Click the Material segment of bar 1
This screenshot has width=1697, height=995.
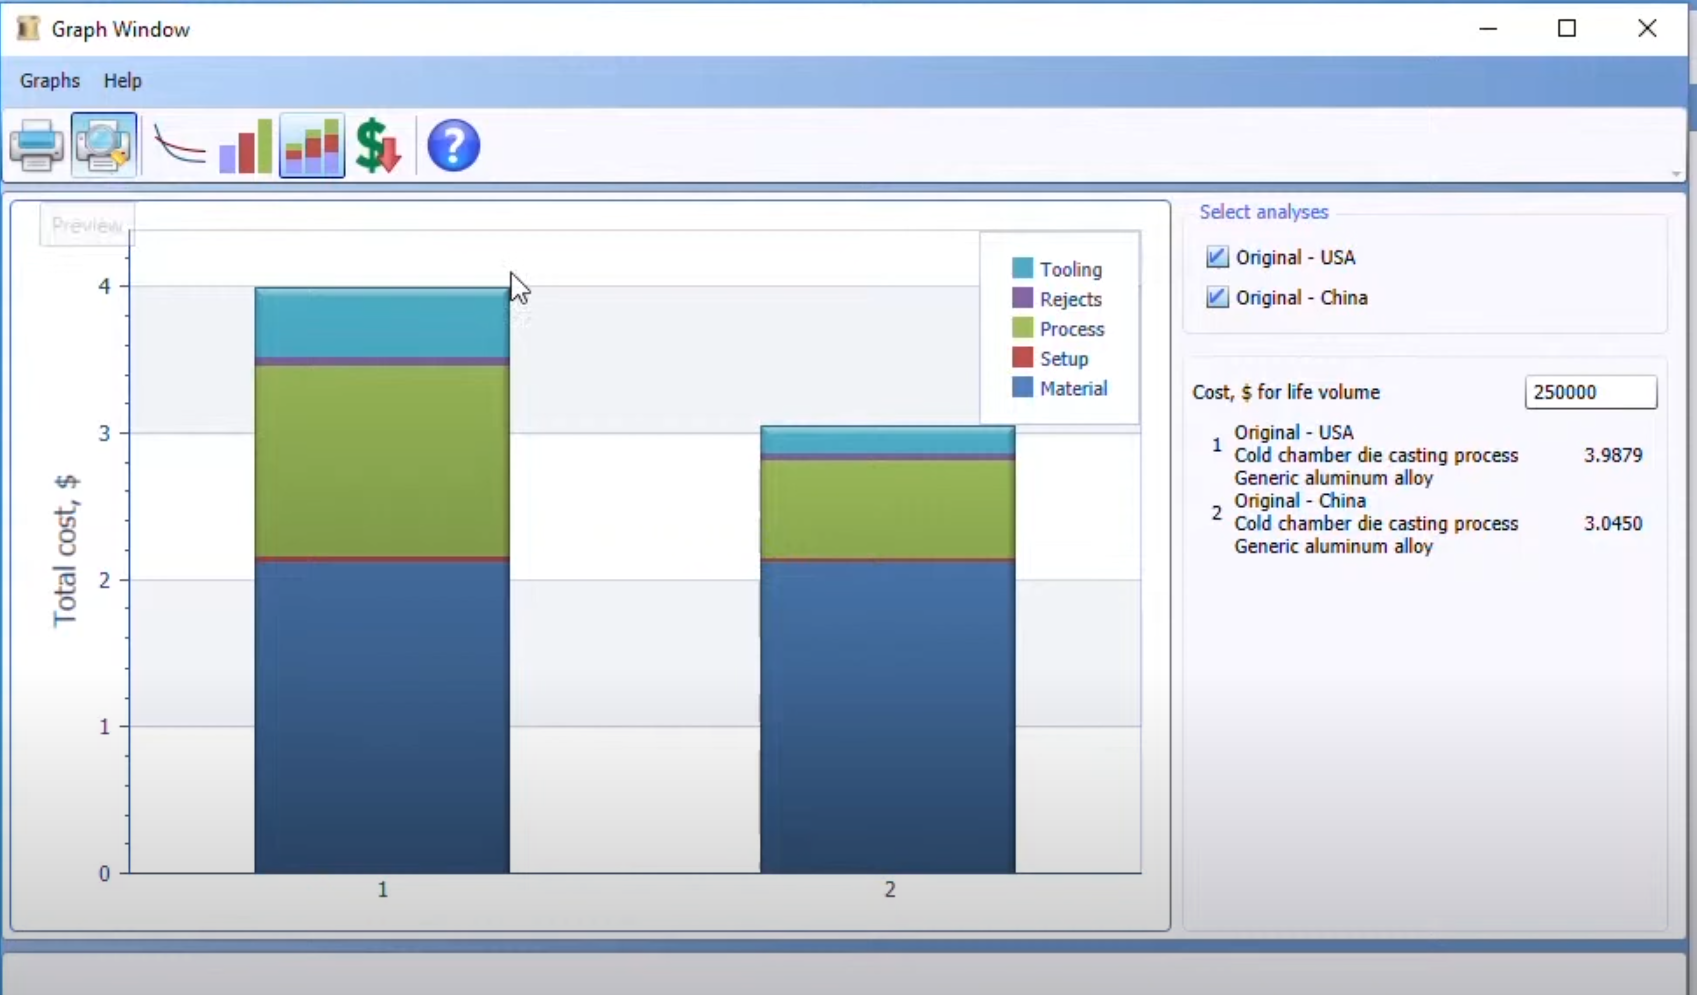coord(382,717)
